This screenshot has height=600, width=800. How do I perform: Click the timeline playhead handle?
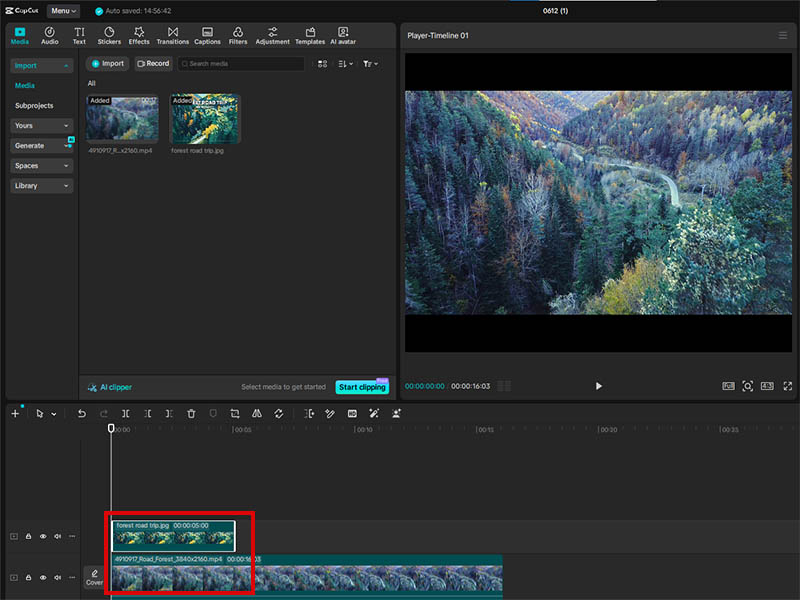pos(111,428)
